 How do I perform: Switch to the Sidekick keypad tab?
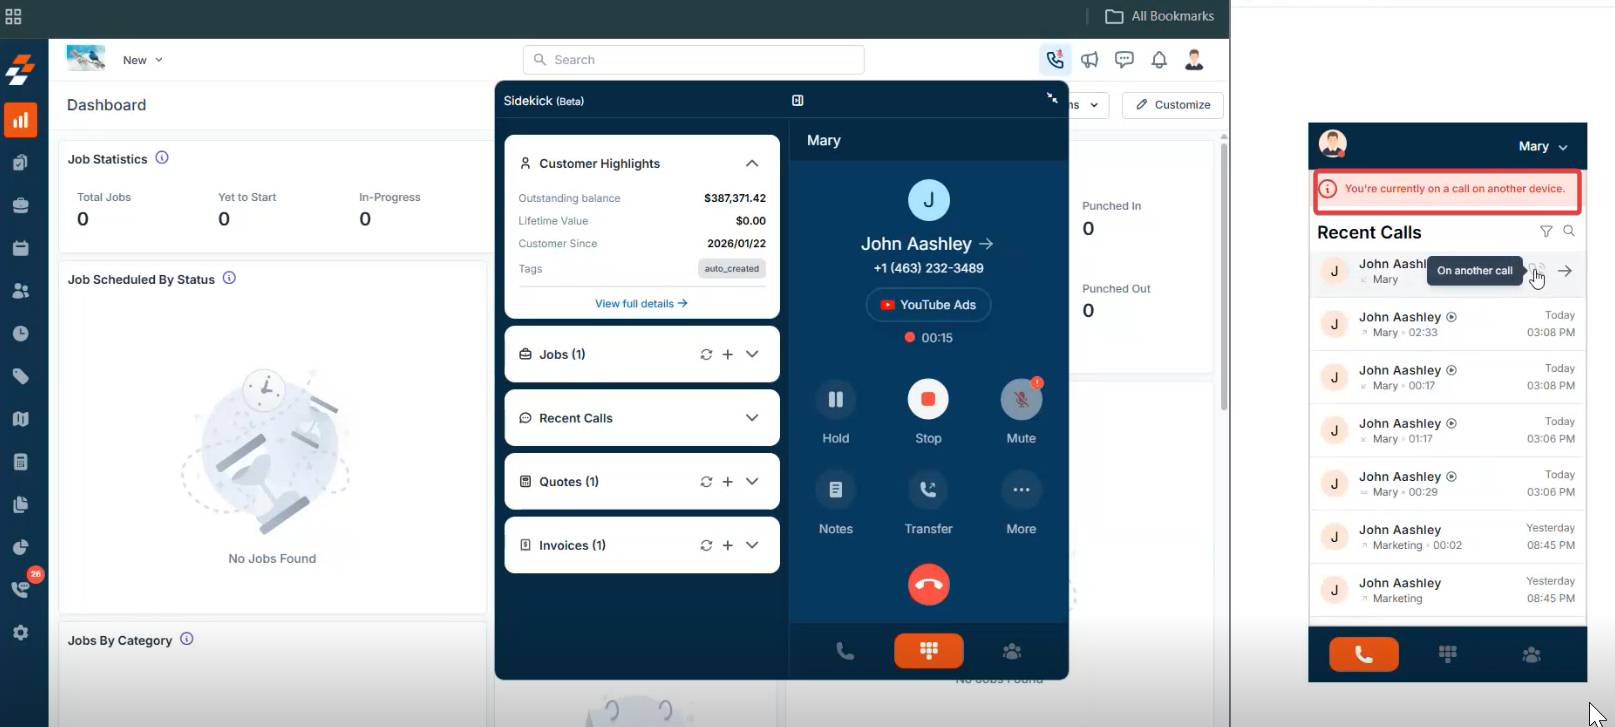click(929, 651)
